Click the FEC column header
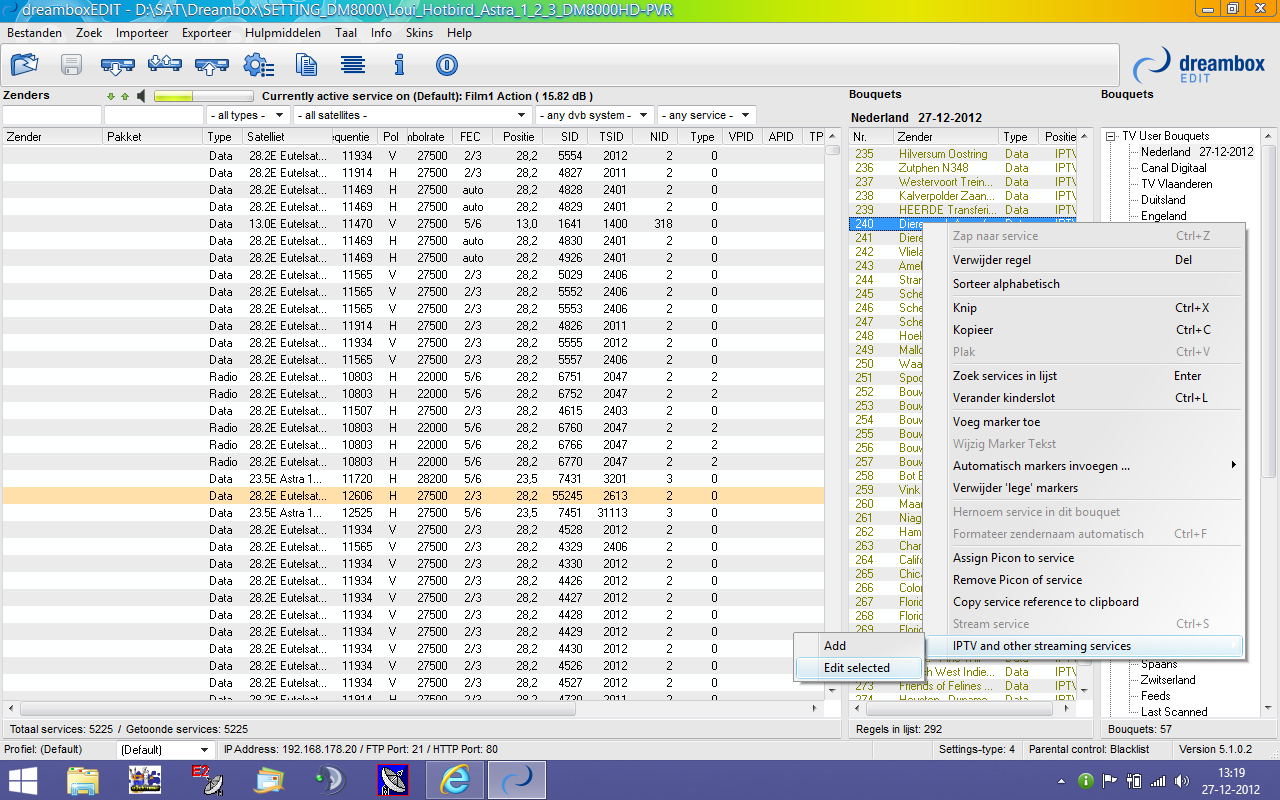Image resolution: width=1280 pixels, height=800 pixels. (x=472, y=137)
